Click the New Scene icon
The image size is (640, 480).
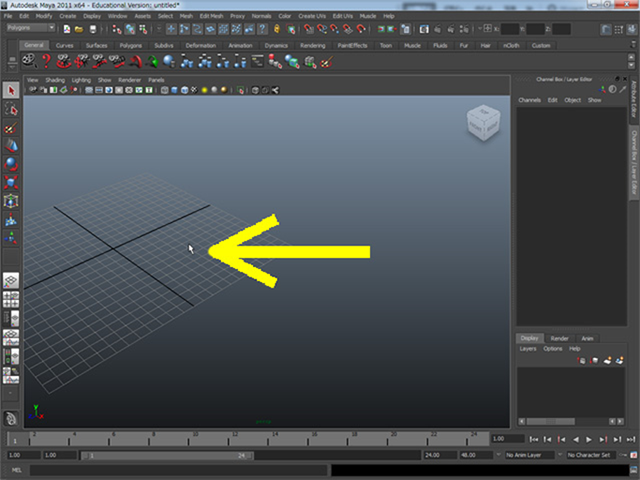(x=67, y=29)
